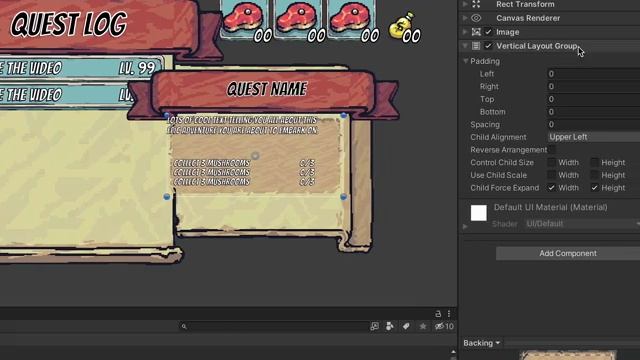The image size is (640, 360).
Task: Click the scroll-up arrow in Project panel
Action: (x=453, y=351)
